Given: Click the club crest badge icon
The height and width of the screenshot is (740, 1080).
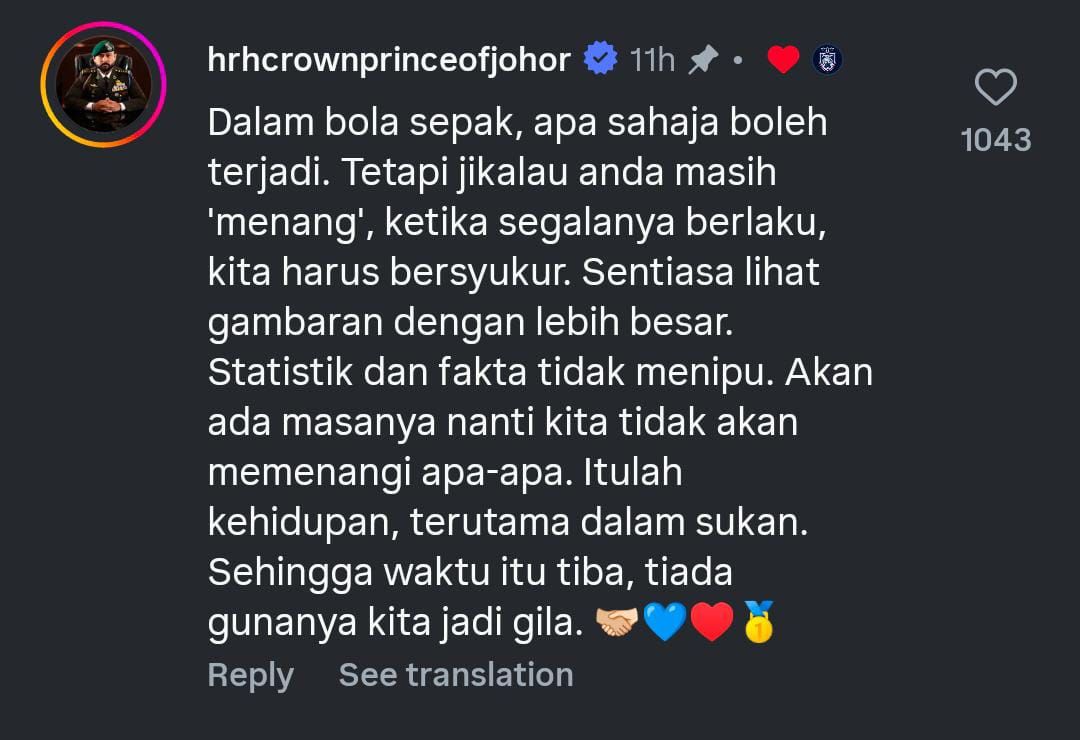Looking at the screenshot, I should tap(827, 60).
